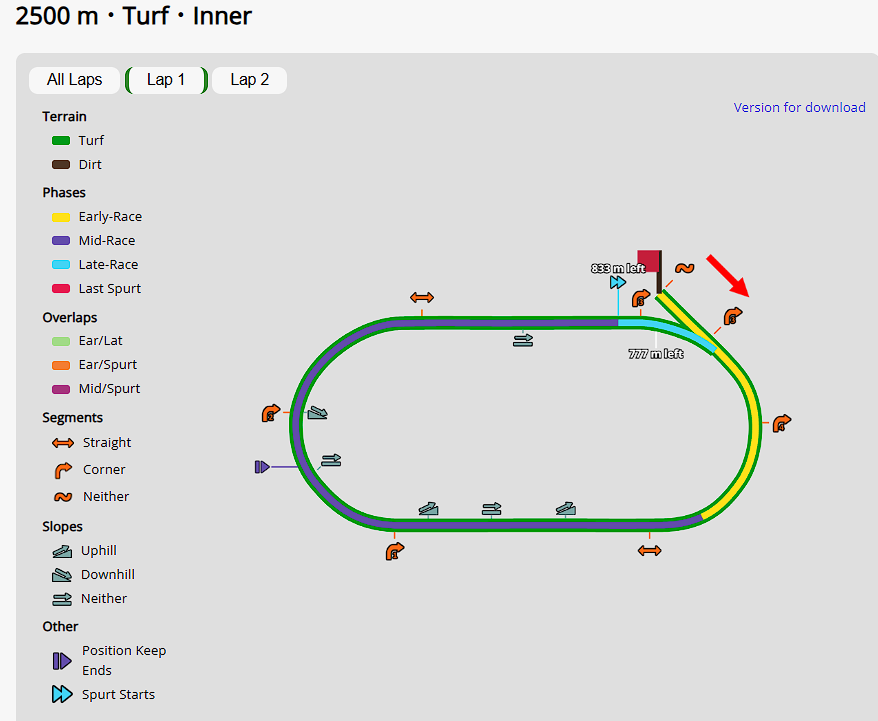Click the Neither icon in the Slopes legend
This screenshot has width=878, height=721.
[x=62, y=599]
